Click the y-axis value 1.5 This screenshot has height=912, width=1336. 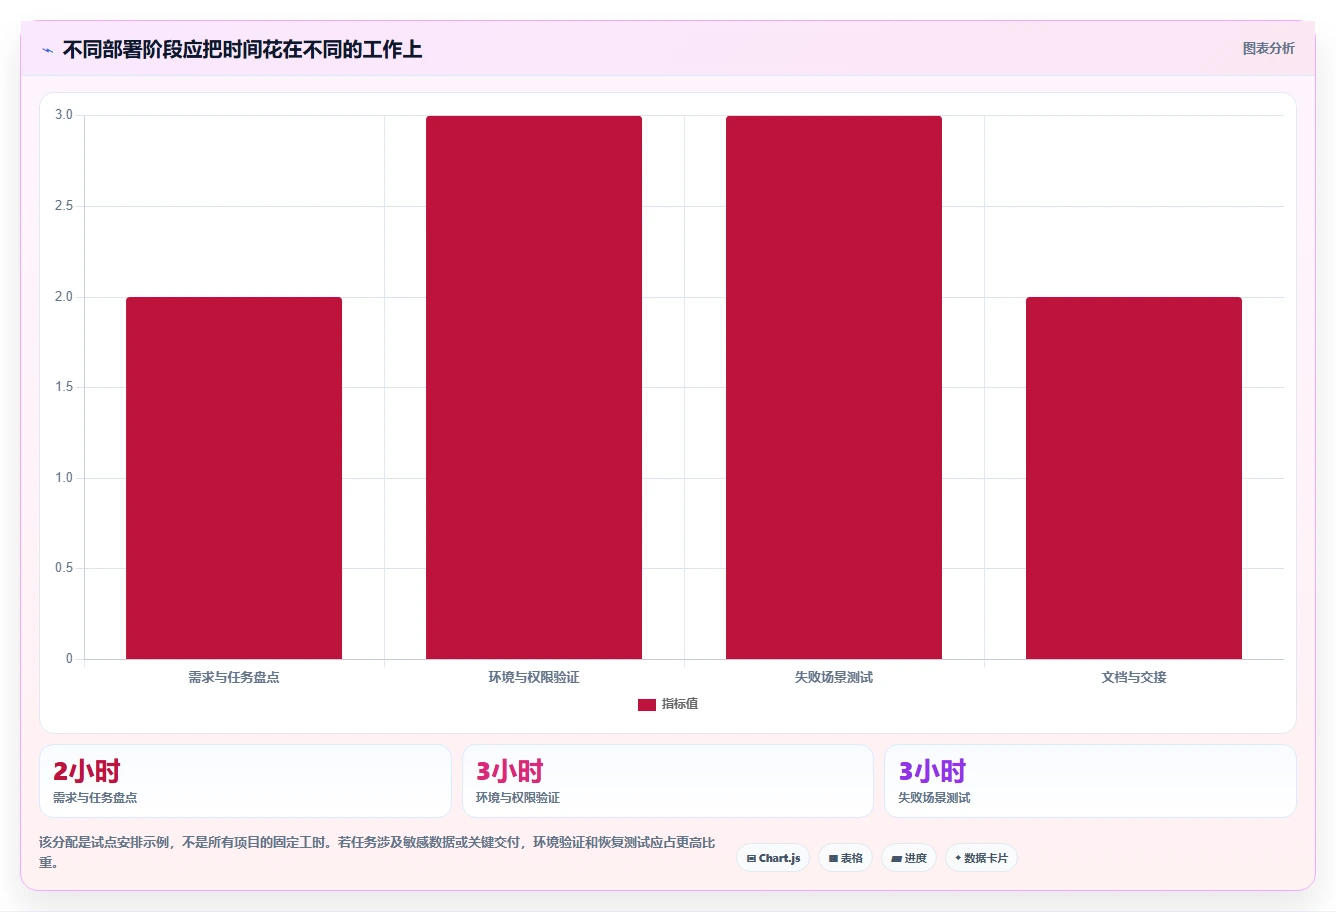64,387
